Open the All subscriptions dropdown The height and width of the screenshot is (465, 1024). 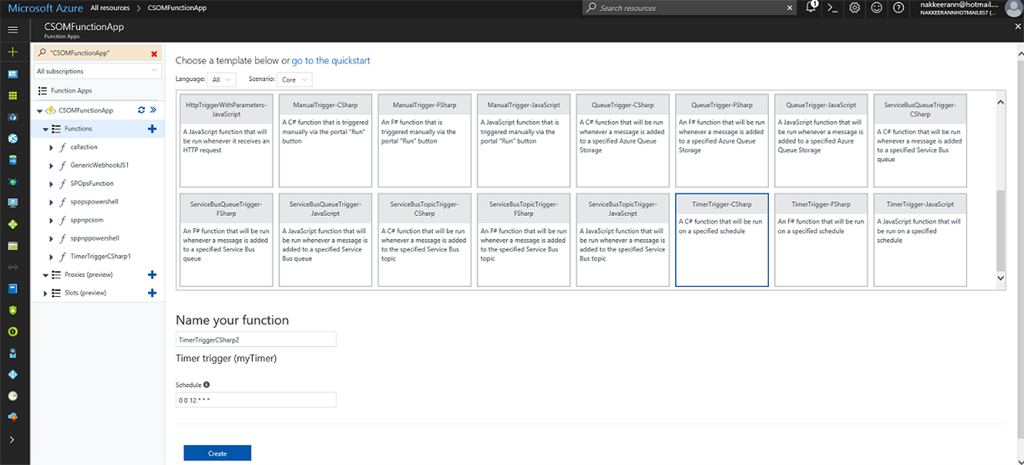click(x=97, y=72)
